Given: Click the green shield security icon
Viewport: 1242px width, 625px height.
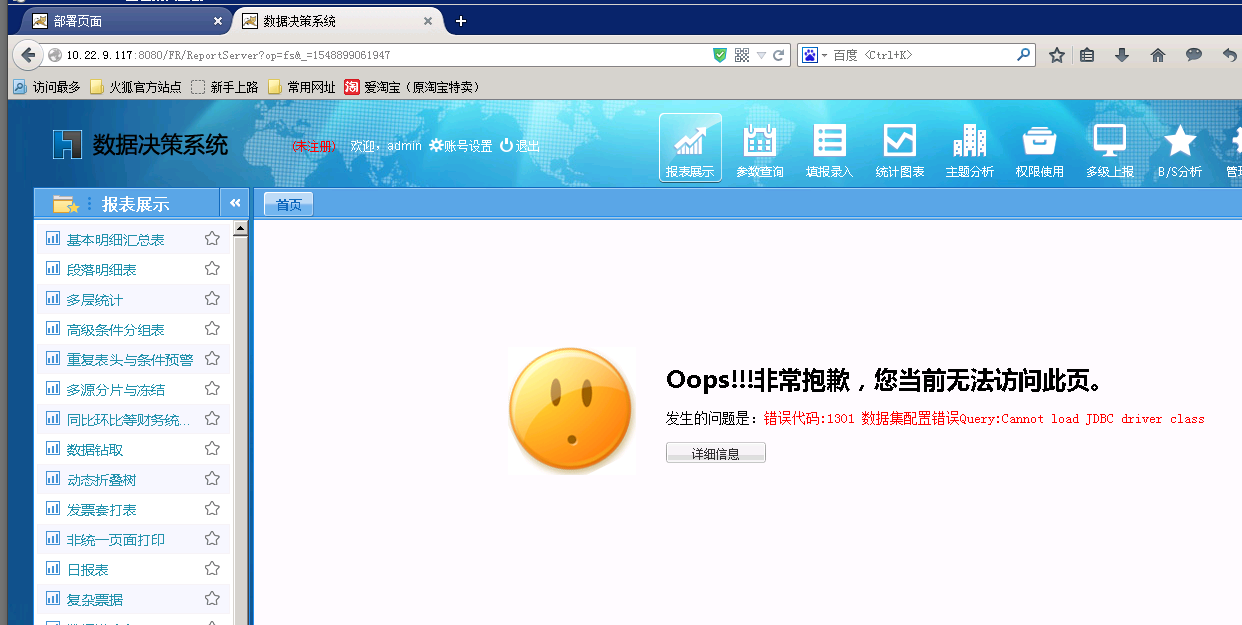Looking at the screenshot, I should (x=720, y=55).
